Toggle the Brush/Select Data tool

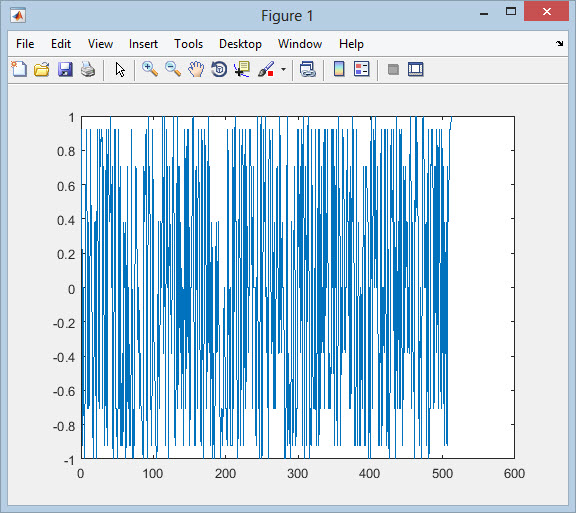click(266, 69)
